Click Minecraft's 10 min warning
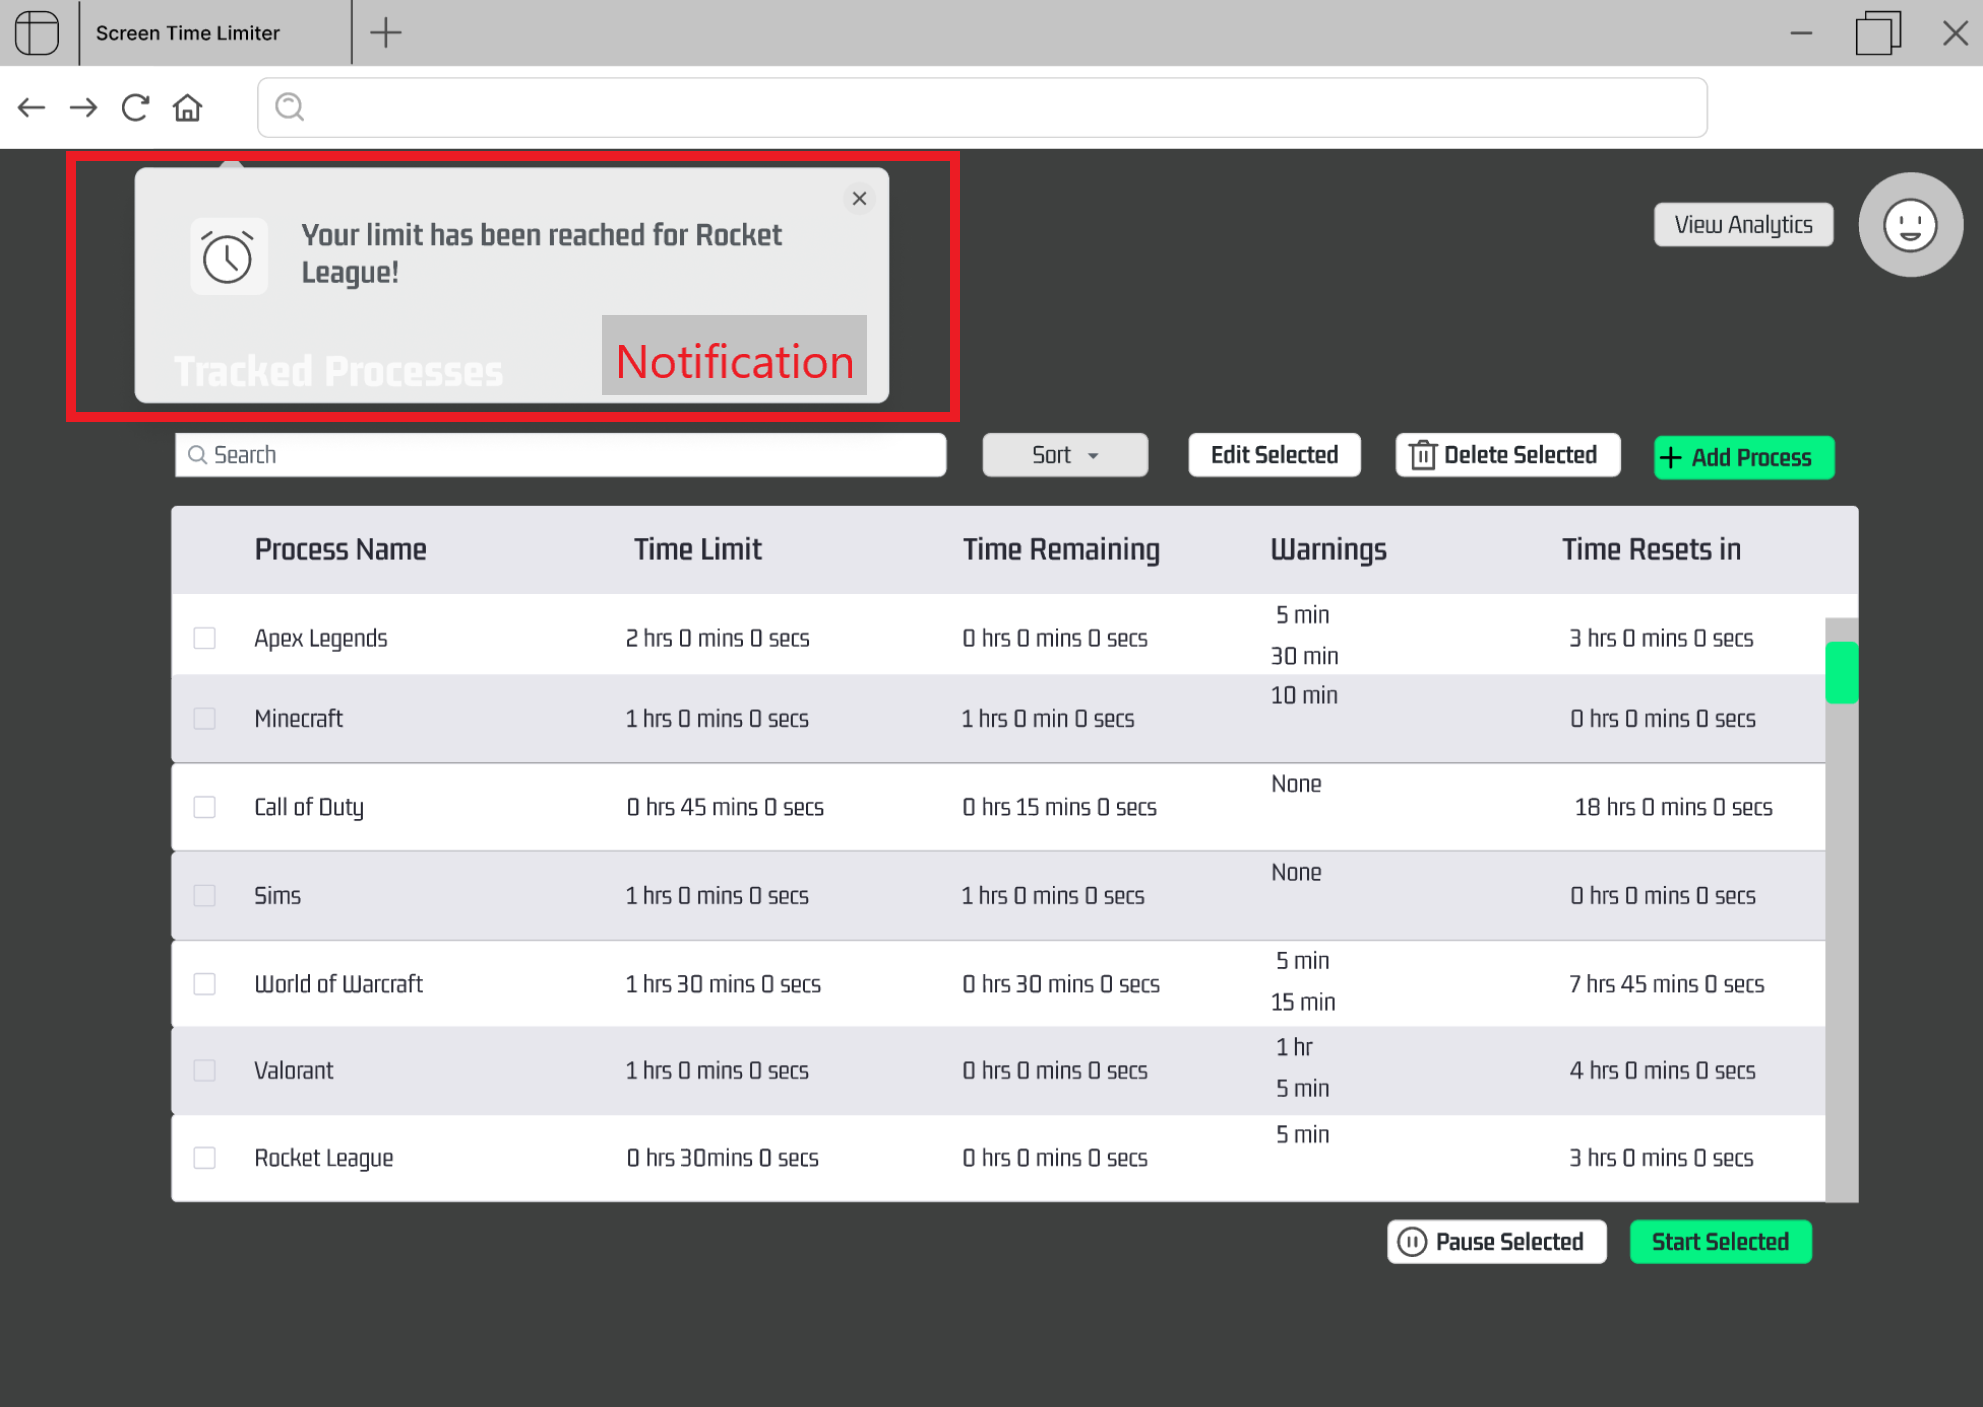This screenshot has height=1407, width=1983. click(x=1304, y=695)
